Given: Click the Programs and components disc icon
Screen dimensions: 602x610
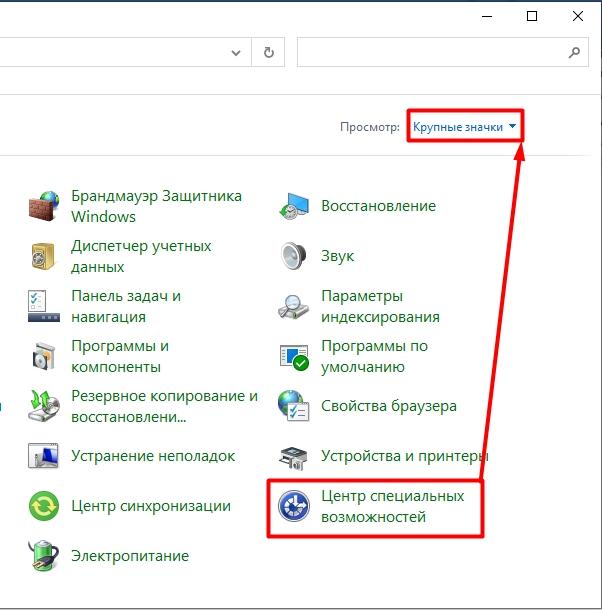Looking at the screenshot, I should click(43, 356).
